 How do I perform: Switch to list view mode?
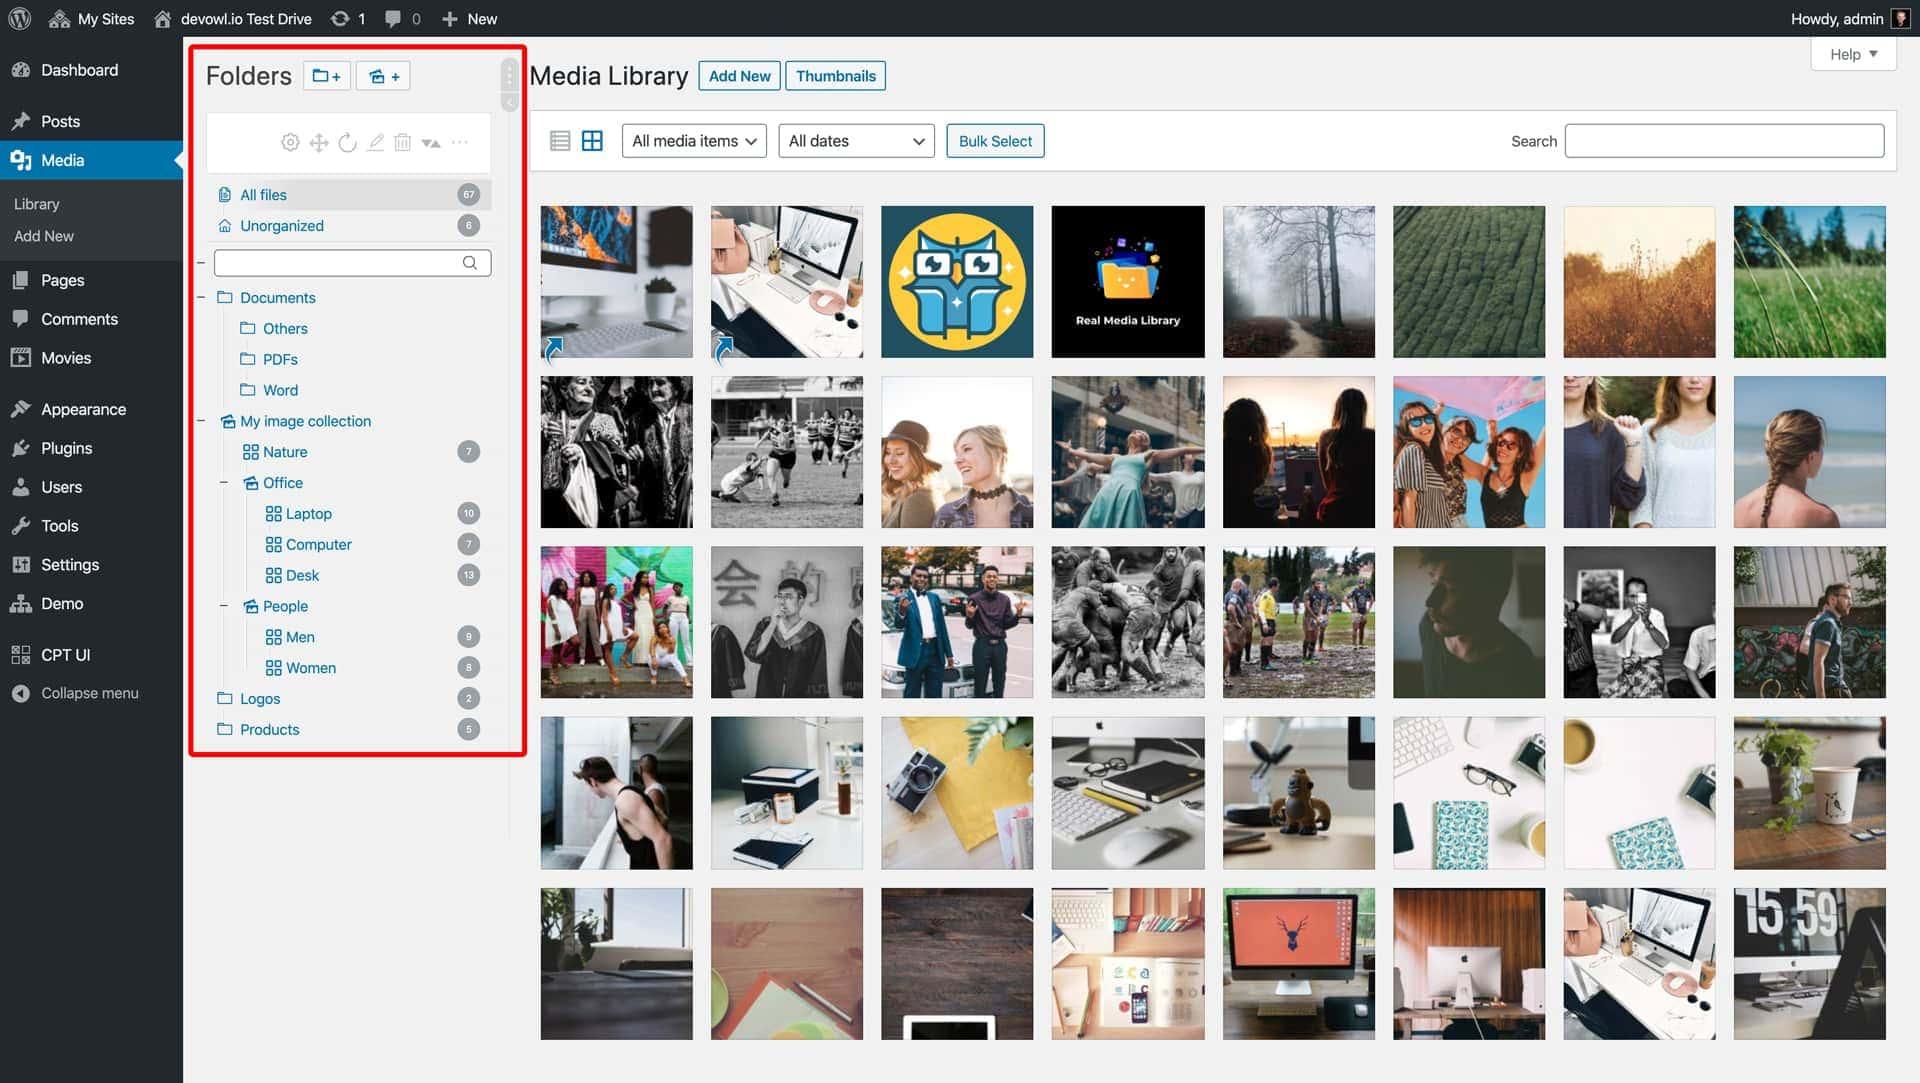pos(560,141)
